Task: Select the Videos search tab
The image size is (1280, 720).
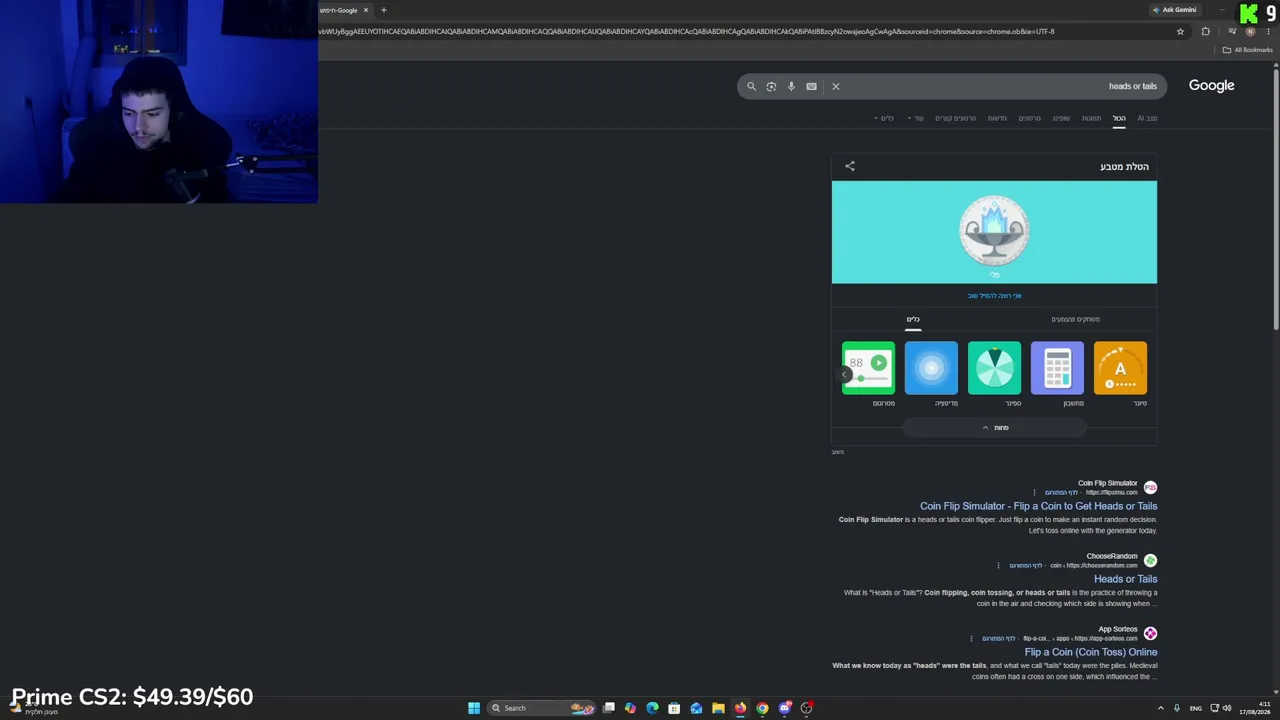Action: [1029, 118]
